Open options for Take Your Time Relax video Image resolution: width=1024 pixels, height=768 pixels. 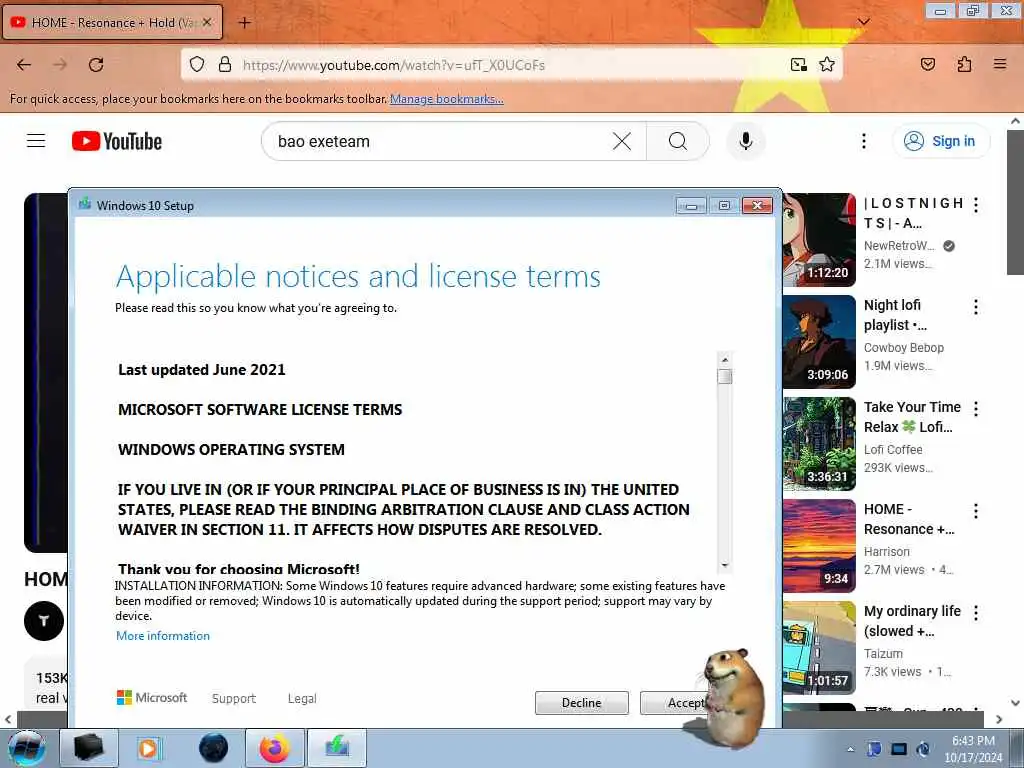976,409
